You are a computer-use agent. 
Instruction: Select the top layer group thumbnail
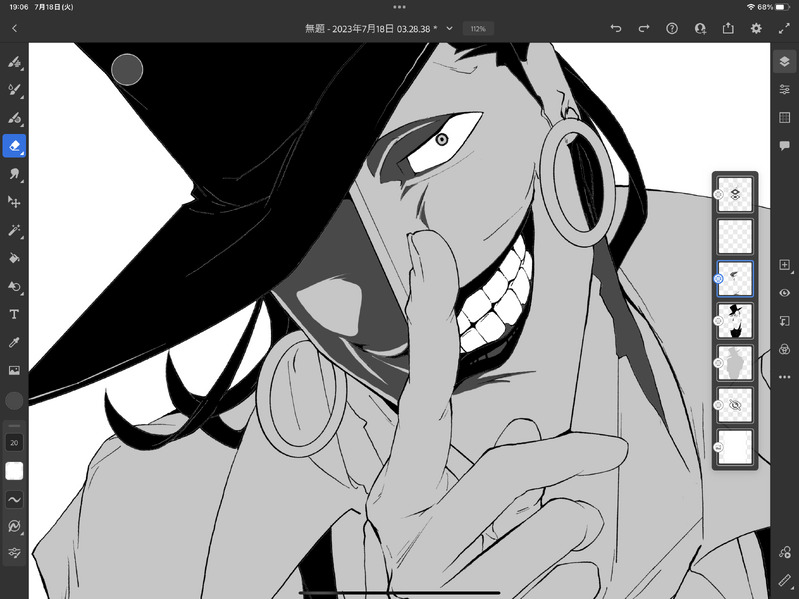(x=735, y=195)
